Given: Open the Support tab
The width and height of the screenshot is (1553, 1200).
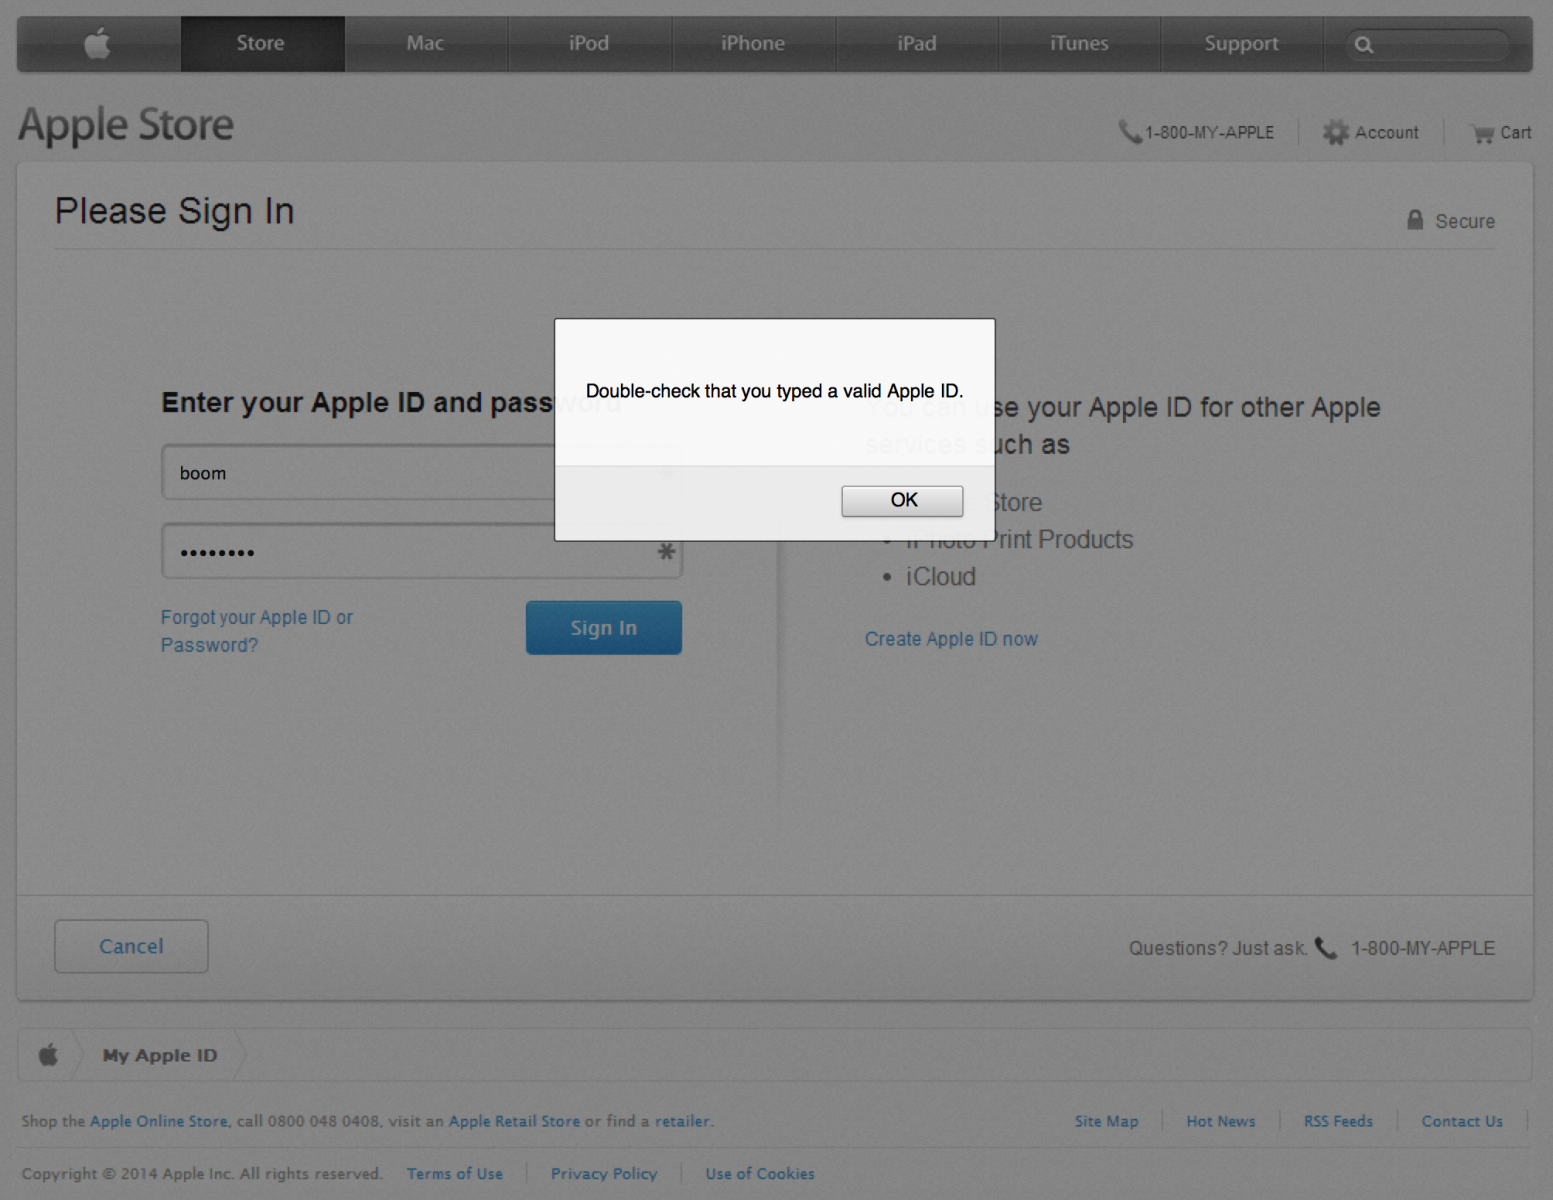Looking at the screenshot, I should click(1242, 44).
